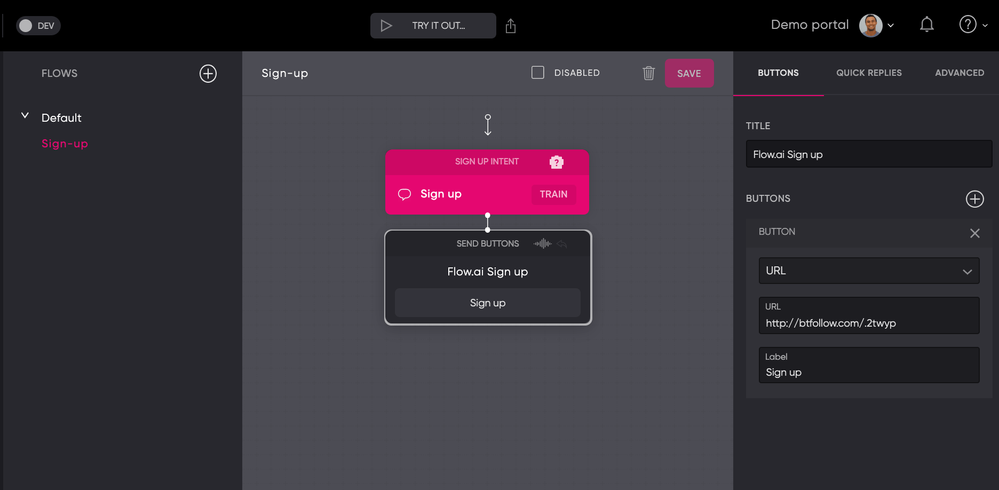Click Flow.ai Sign up text in card
999x490 pixels.
487,272
